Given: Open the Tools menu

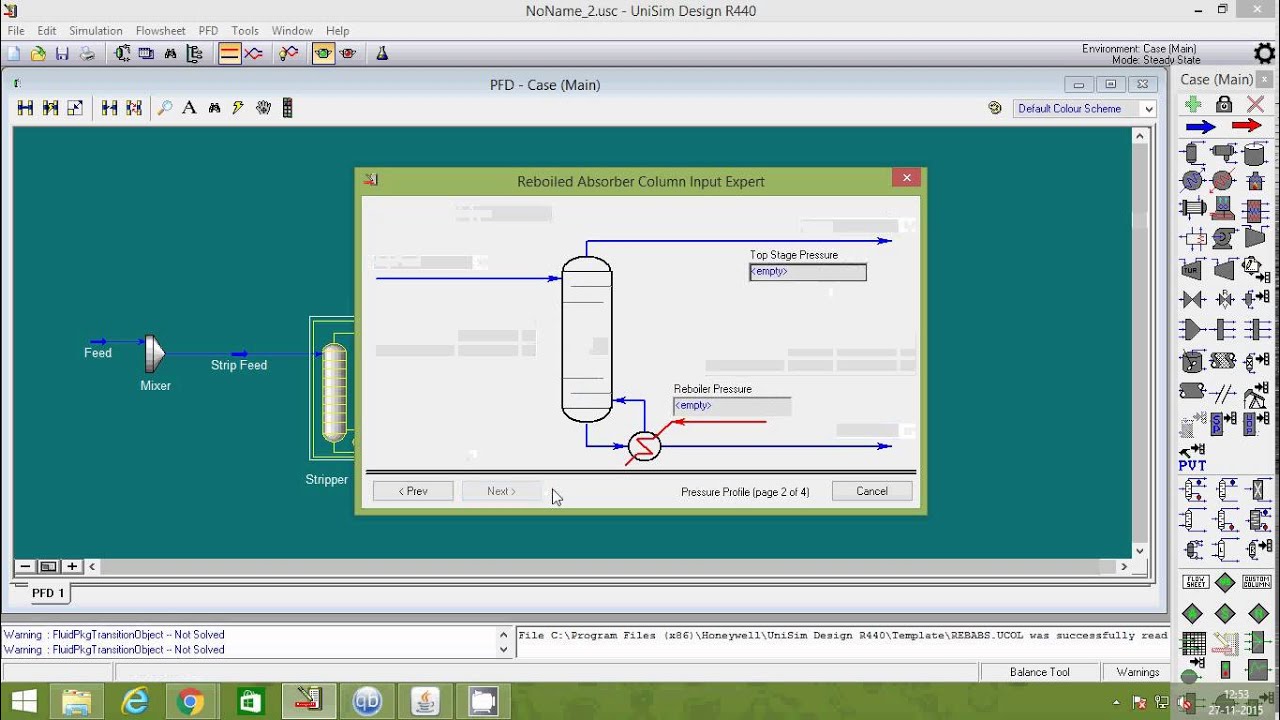Looking at the screenshot, I should (245, 31).
